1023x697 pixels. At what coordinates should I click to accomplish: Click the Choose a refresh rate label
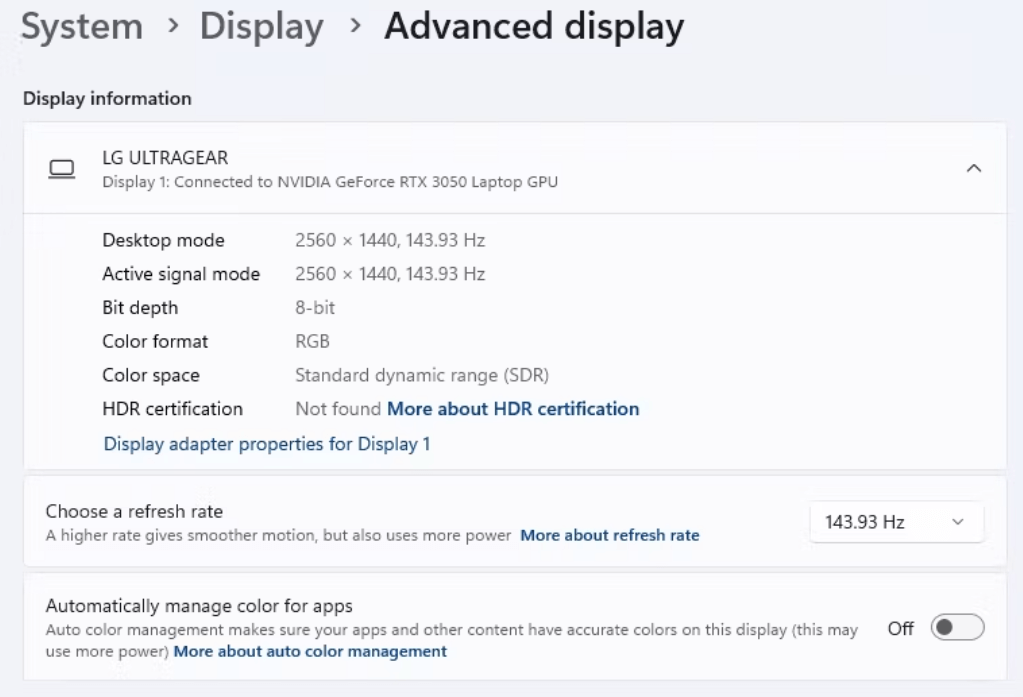coord(134,512)
